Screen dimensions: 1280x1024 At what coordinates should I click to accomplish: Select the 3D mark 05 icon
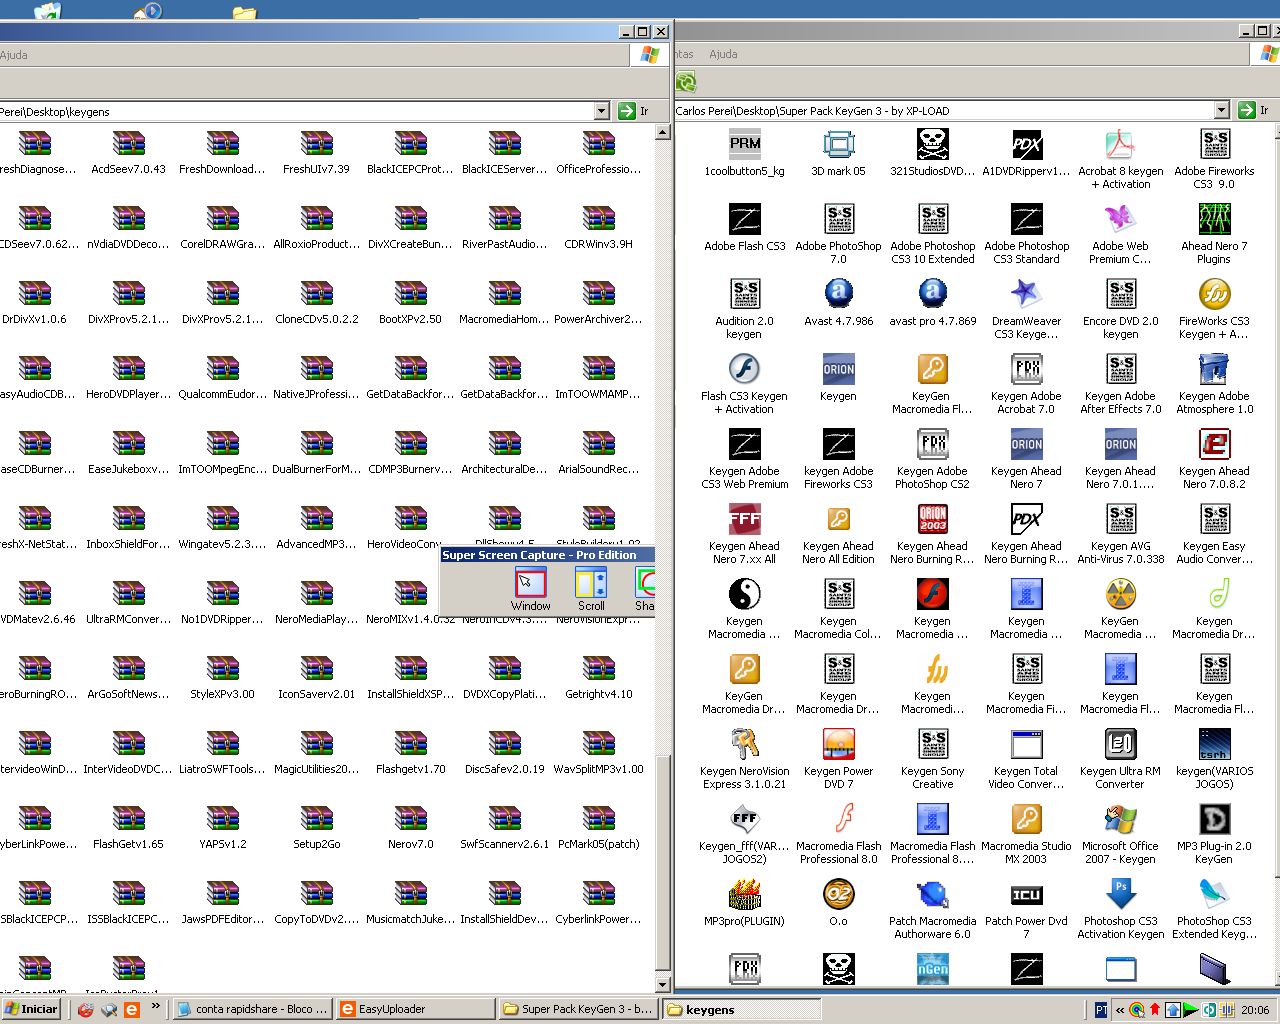tap(839, 144)
